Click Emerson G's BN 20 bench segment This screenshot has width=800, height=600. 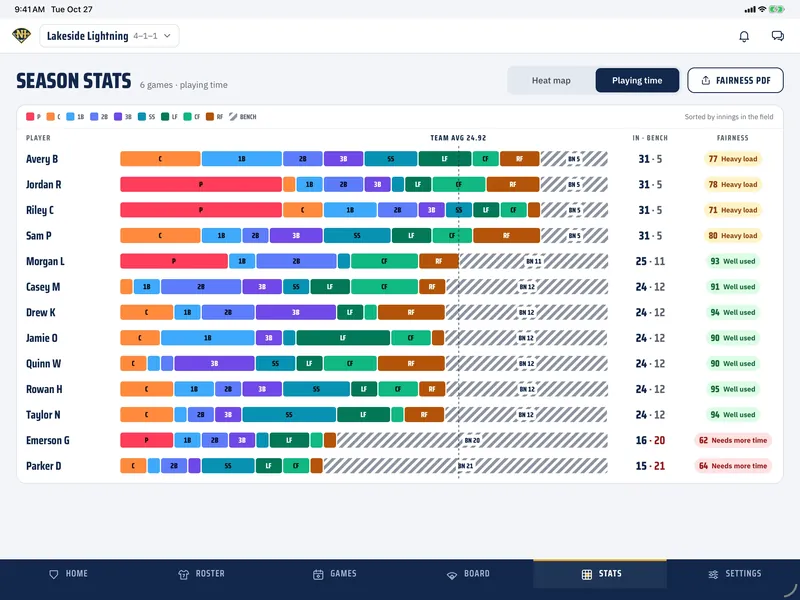click(472, 440)
